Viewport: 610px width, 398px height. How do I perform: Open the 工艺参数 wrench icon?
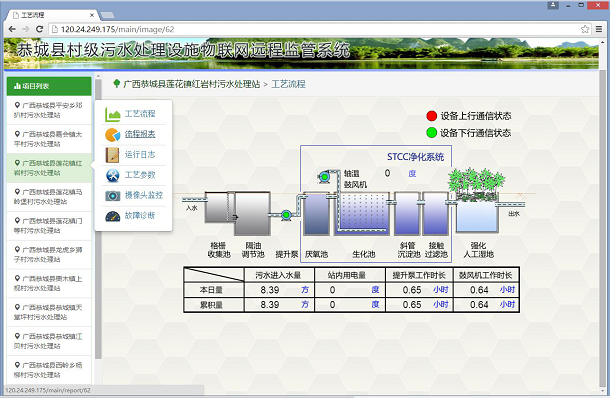[112, 175]
